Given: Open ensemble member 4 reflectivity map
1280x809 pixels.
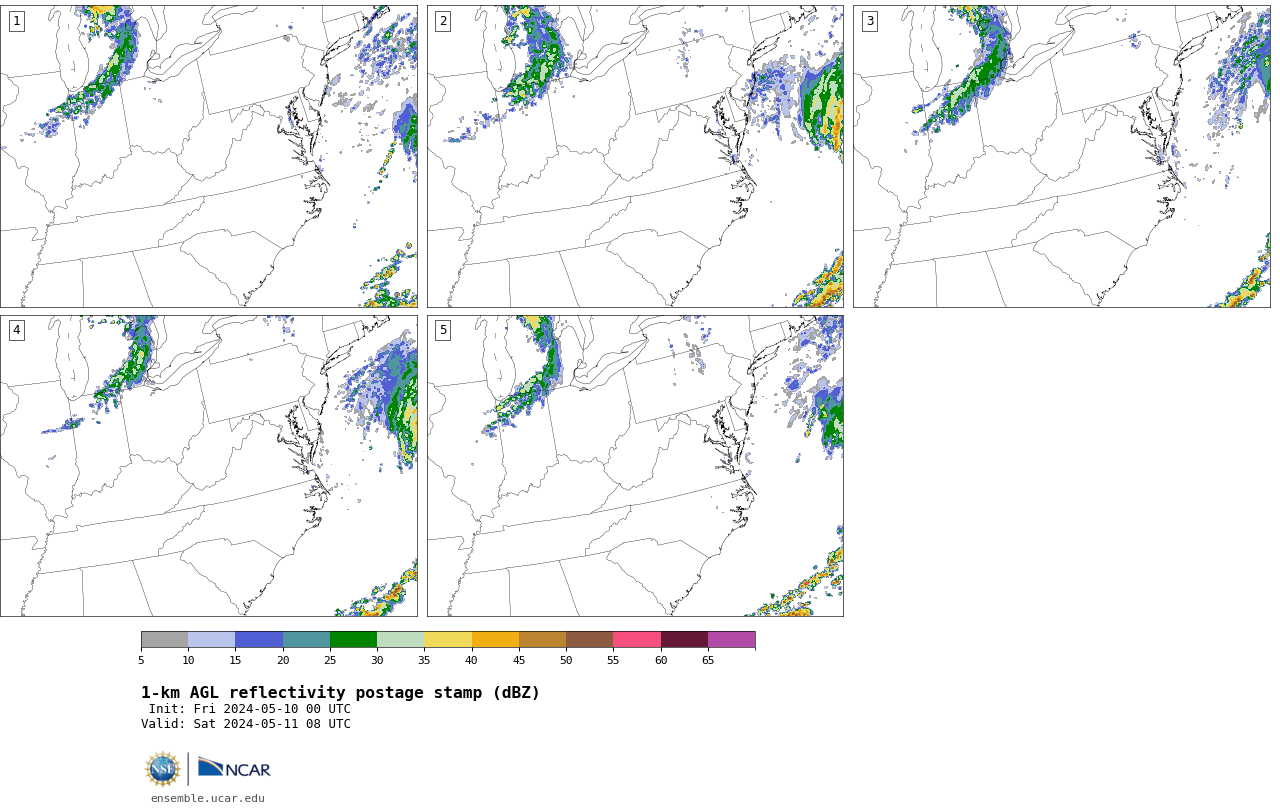Looking at the screenshot, I should coord(209,466).
